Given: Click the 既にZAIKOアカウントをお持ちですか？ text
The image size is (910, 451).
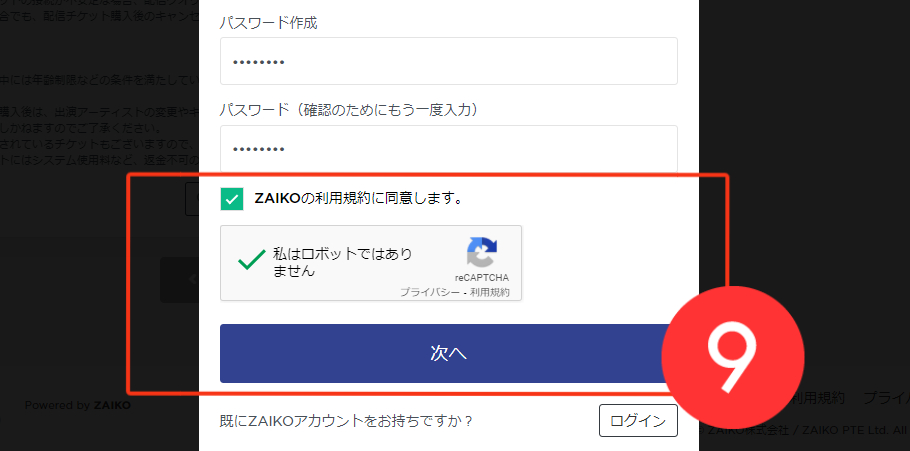Looking at the screenshot, I should pos(346,421).
